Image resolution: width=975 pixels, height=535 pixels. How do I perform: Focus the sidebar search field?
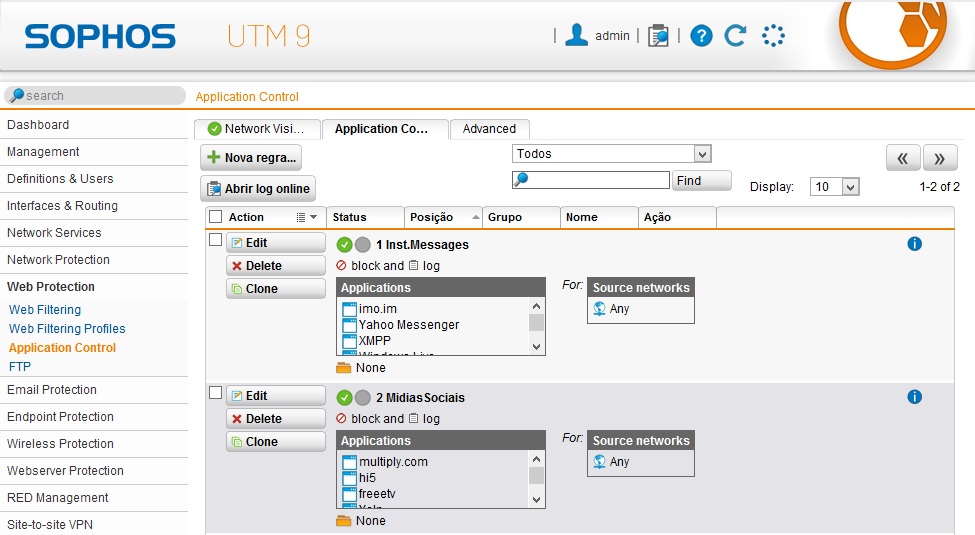(95, 95)
